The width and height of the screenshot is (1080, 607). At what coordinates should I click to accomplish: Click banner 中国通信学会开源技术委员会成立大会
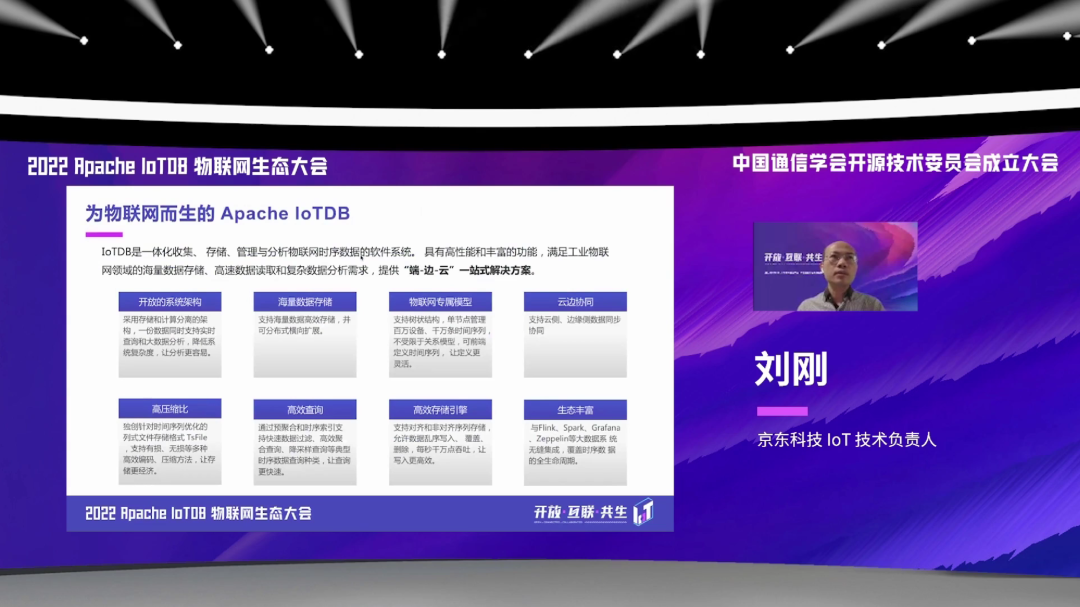click(895, 163)
